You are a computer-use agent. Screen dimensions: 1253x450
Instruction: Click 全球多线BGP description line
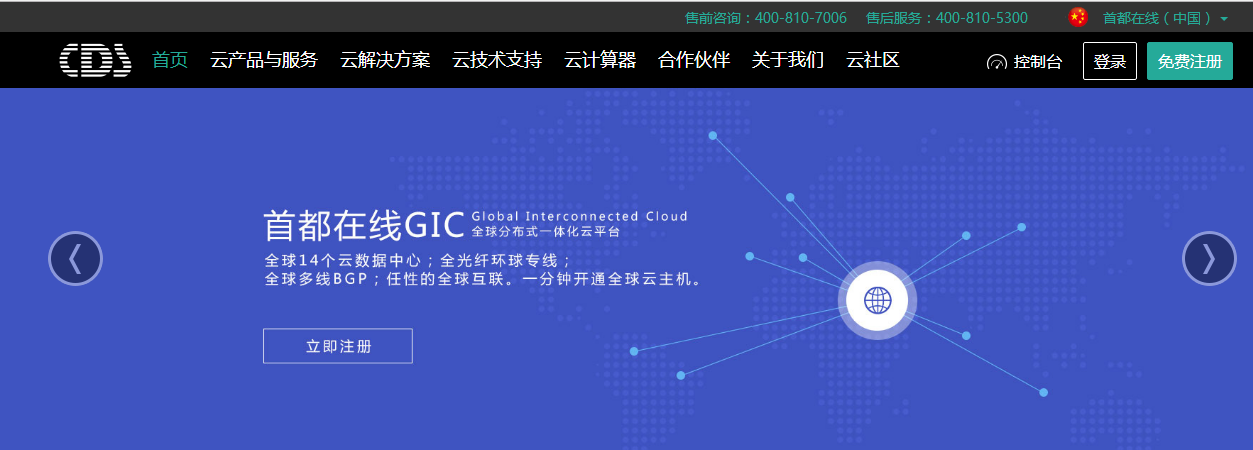484,280
